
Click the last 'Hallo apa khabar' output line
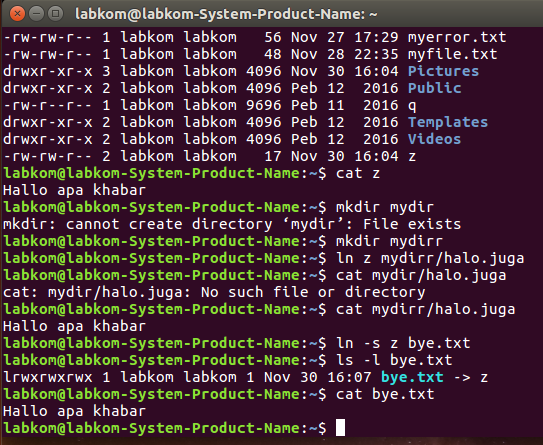click(74, 411)
